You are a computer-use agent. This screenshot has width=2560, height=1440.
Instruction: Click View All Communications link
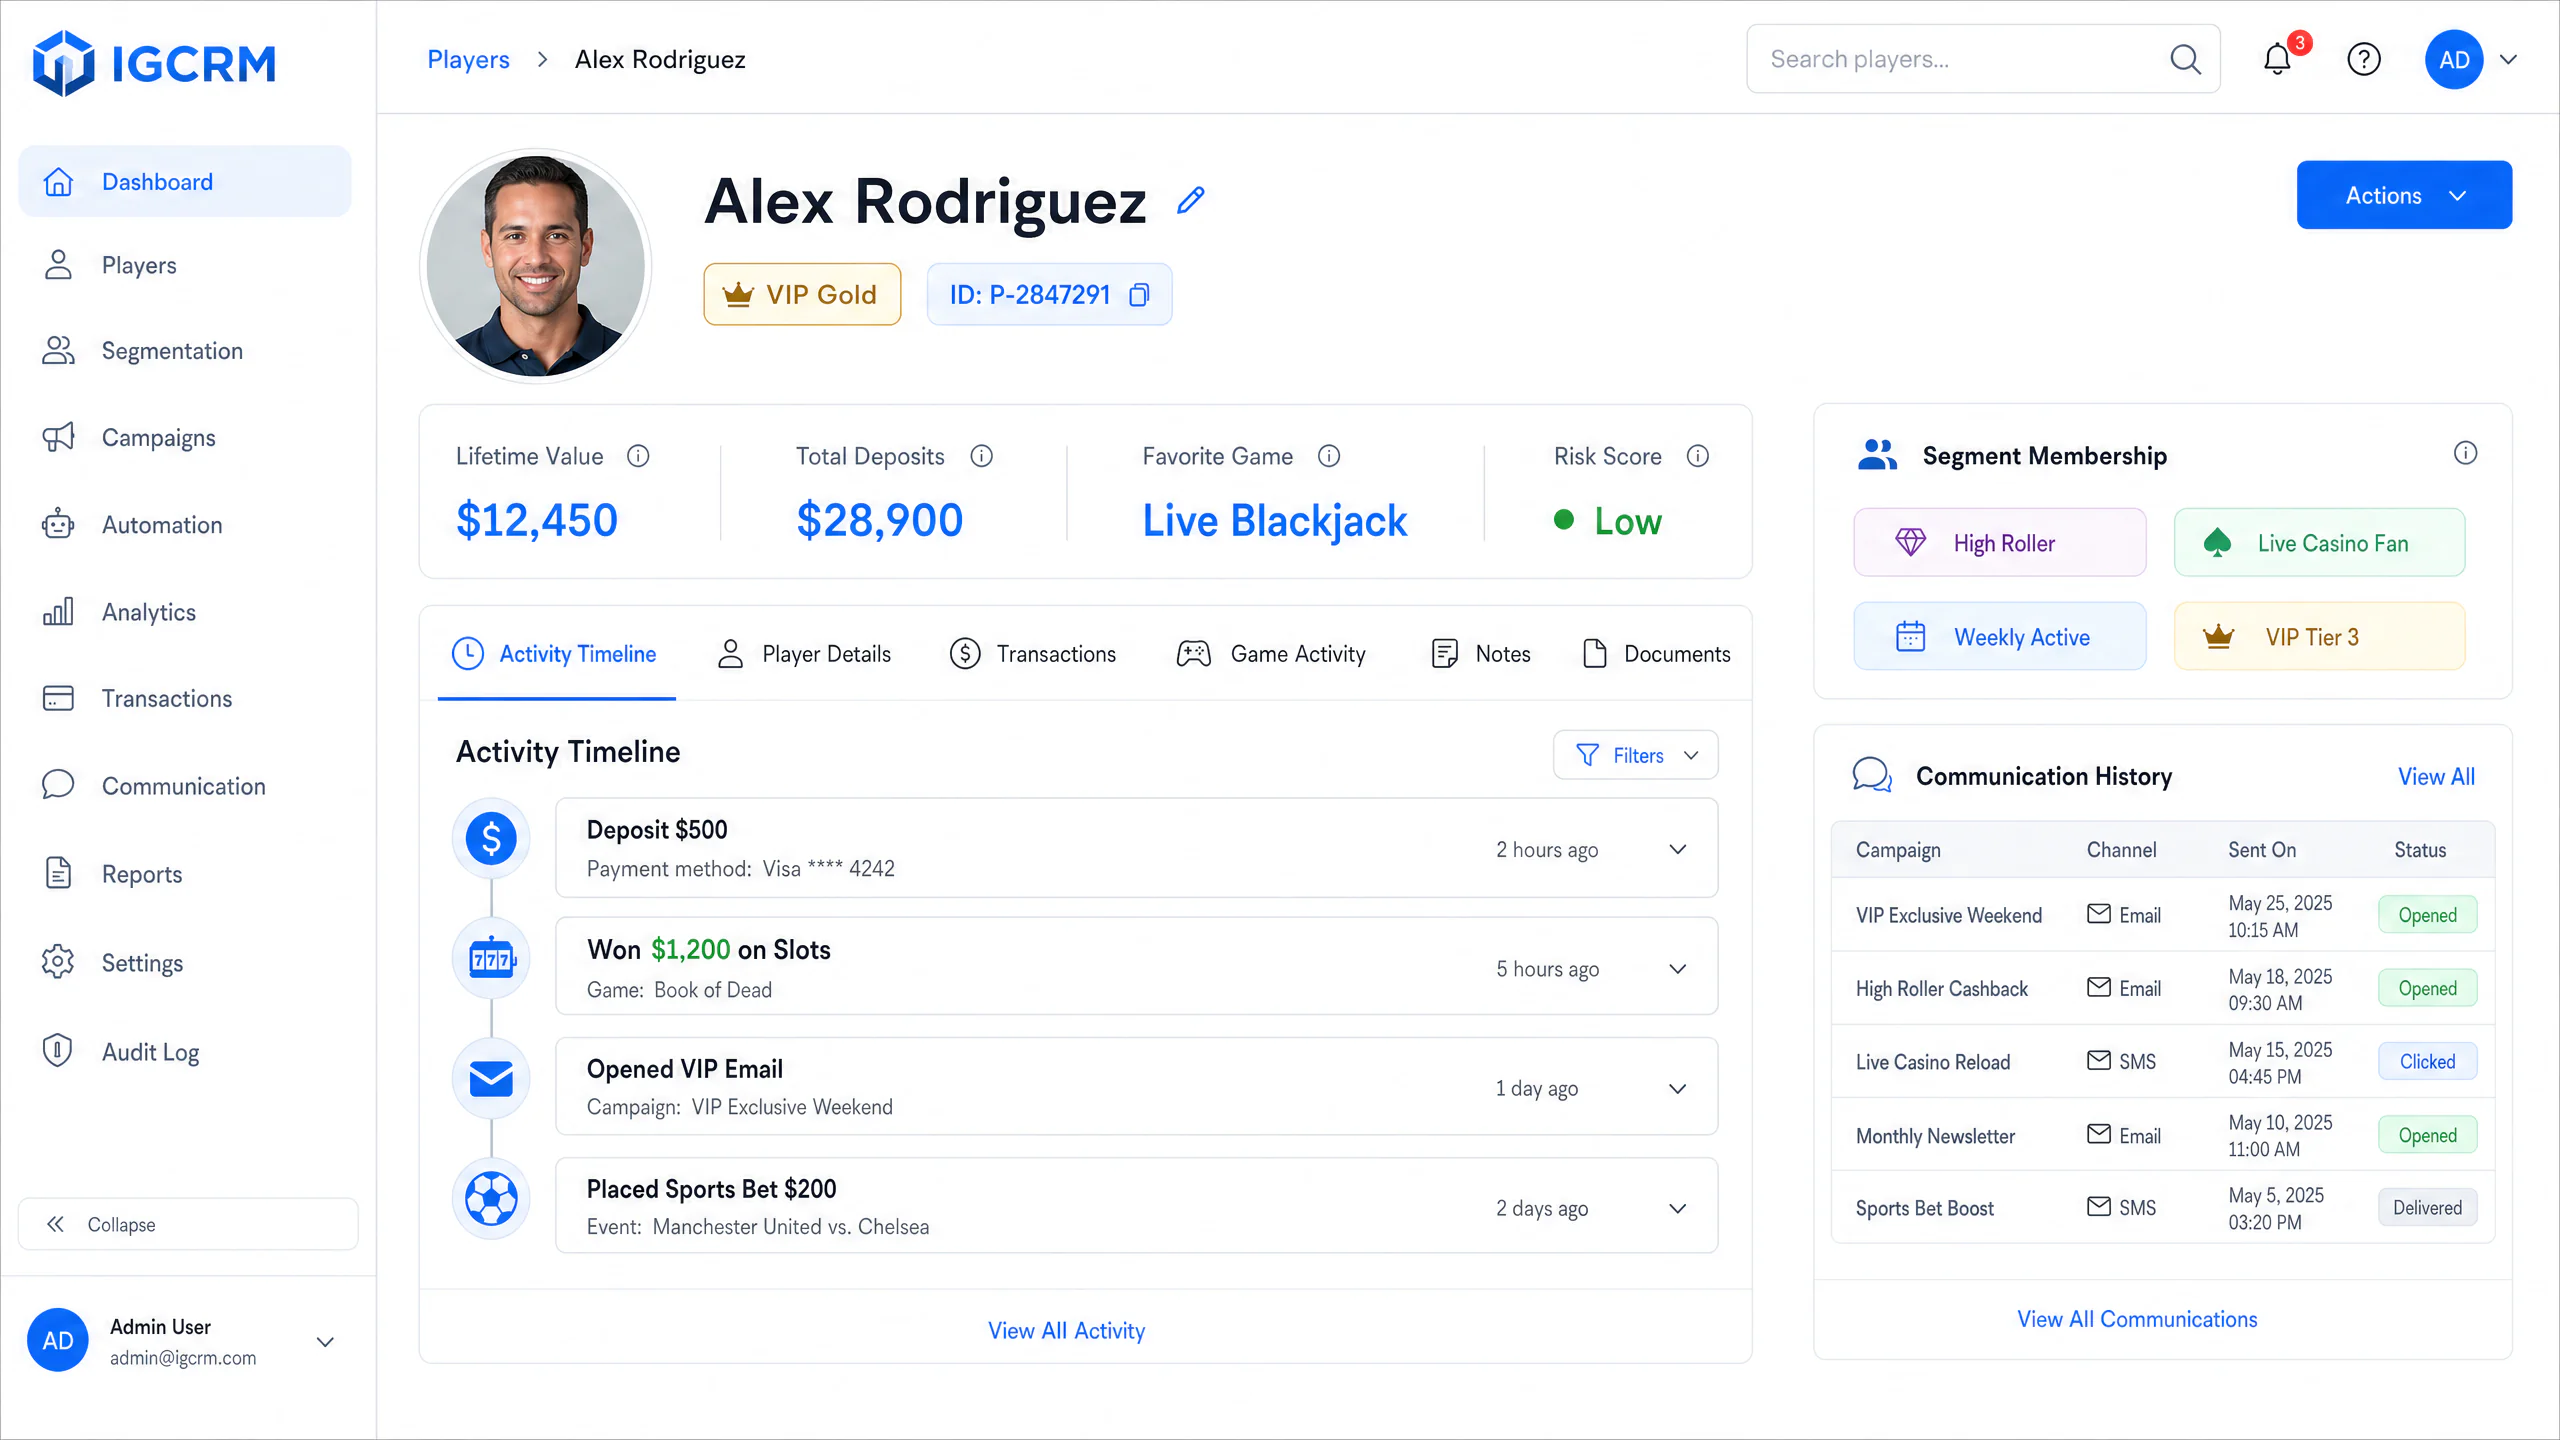2137,1319
